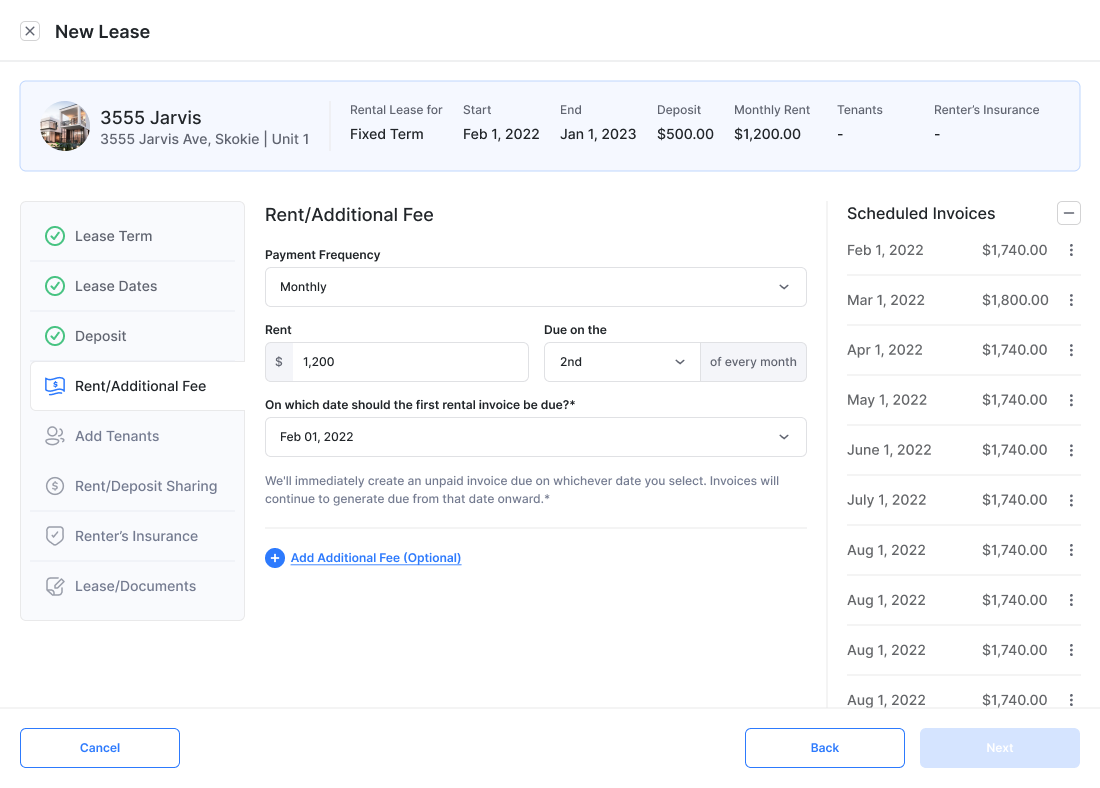The image size is (1100, 788).
Task: Open the three-dot menu for Mar 1, 2022 invoice
Action: 1071,300
